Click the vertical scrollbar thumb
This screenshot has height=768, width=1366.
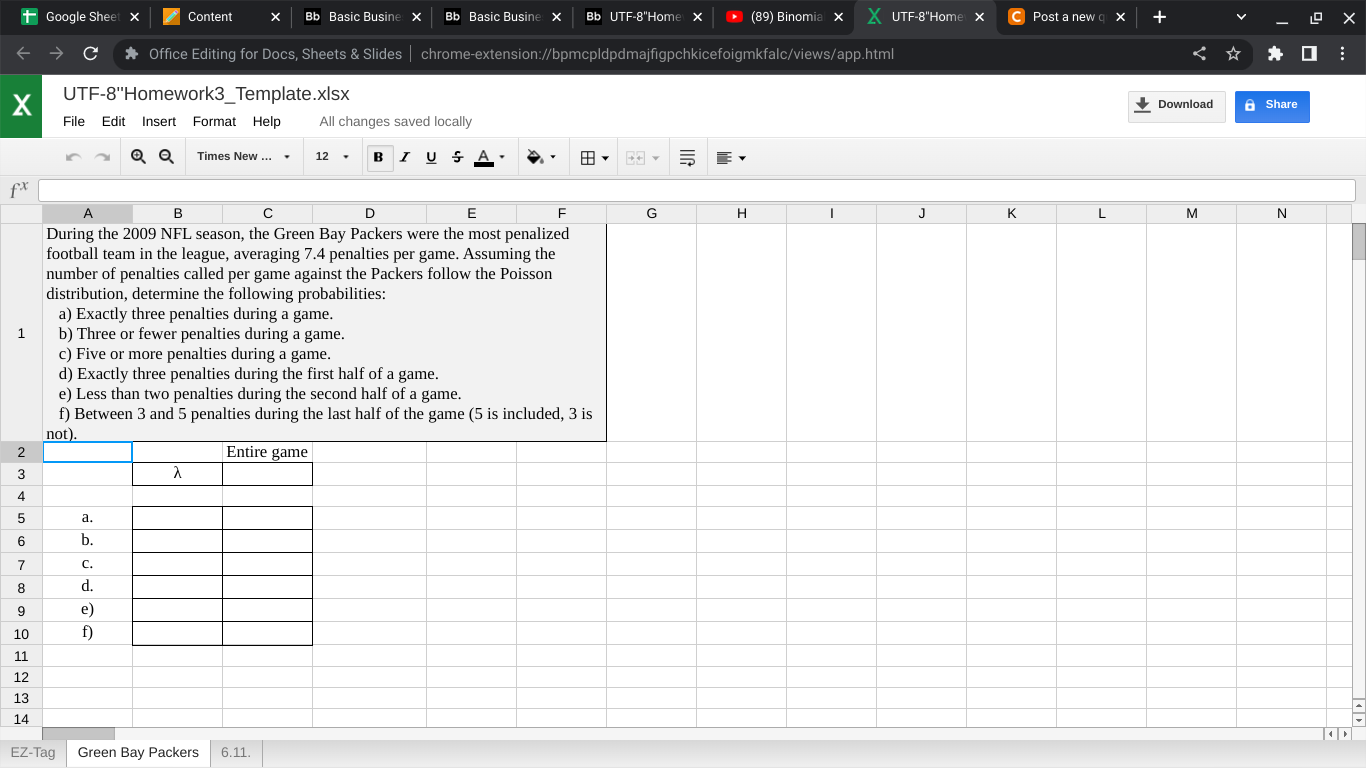[x=1358, y=242]
